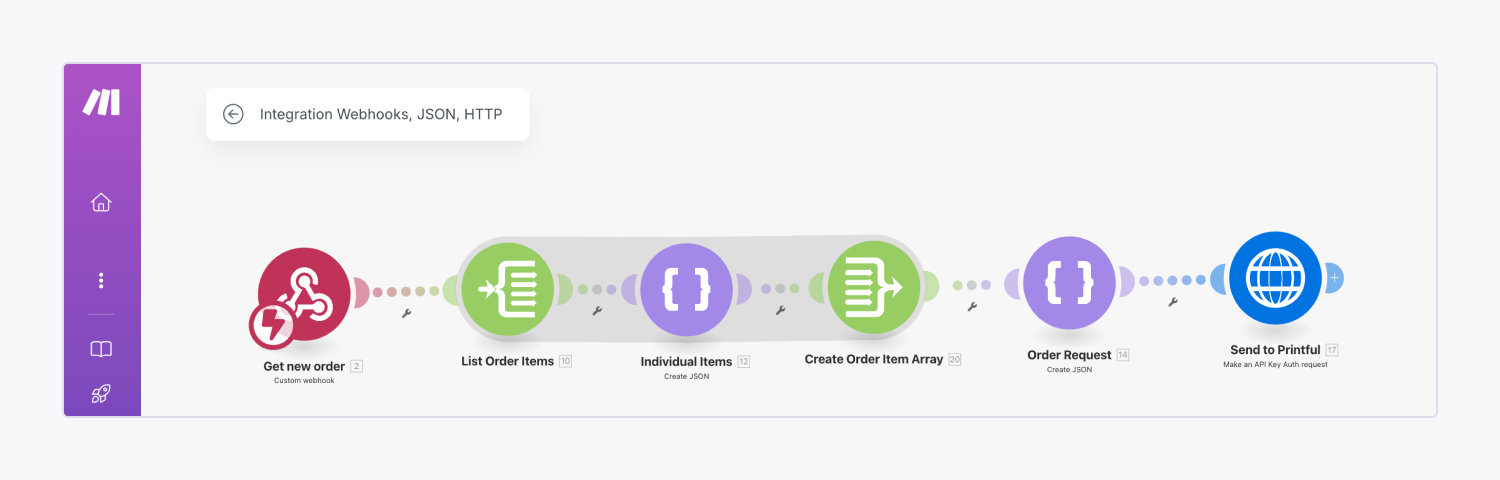Add a module after Send to Printful
The height and width of the screenshot is (480, 1500).
tap(1334, 278)
